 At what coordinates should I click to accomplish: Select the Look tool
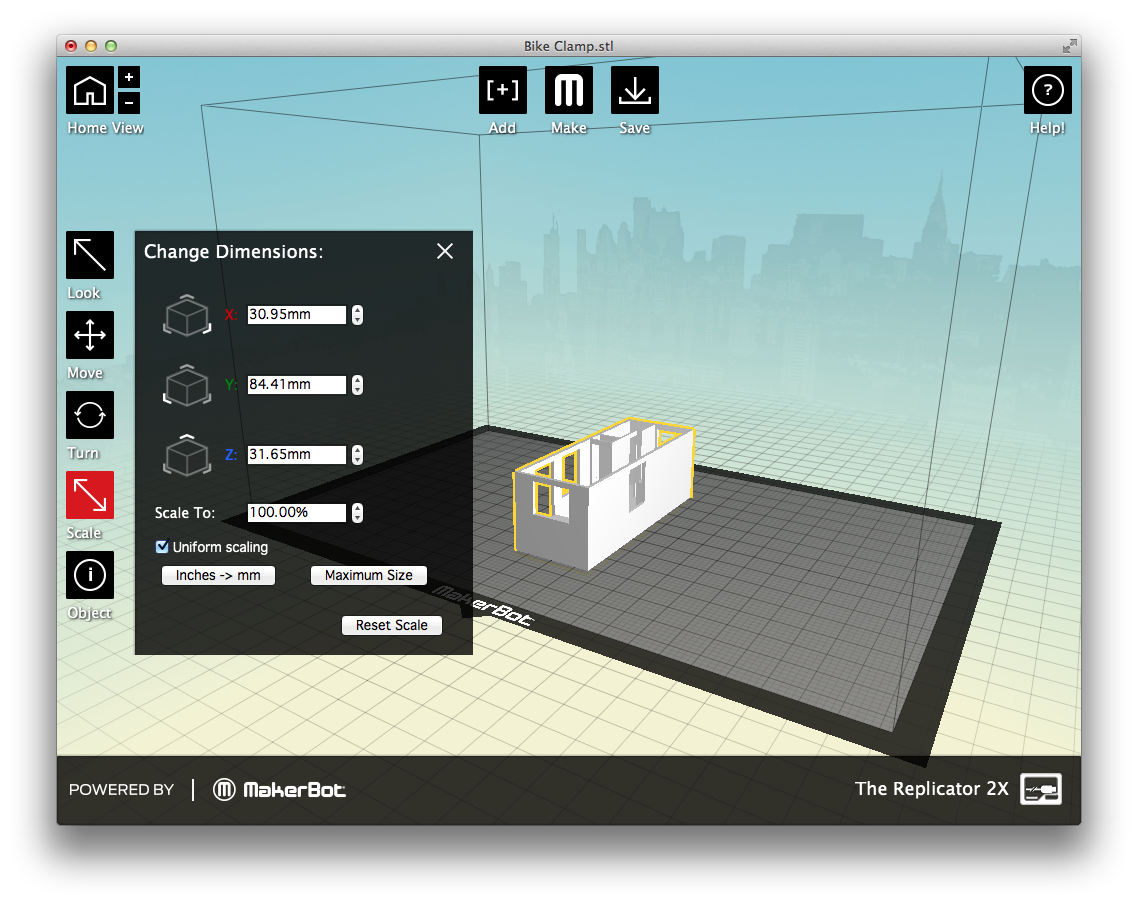coord(89,255)
